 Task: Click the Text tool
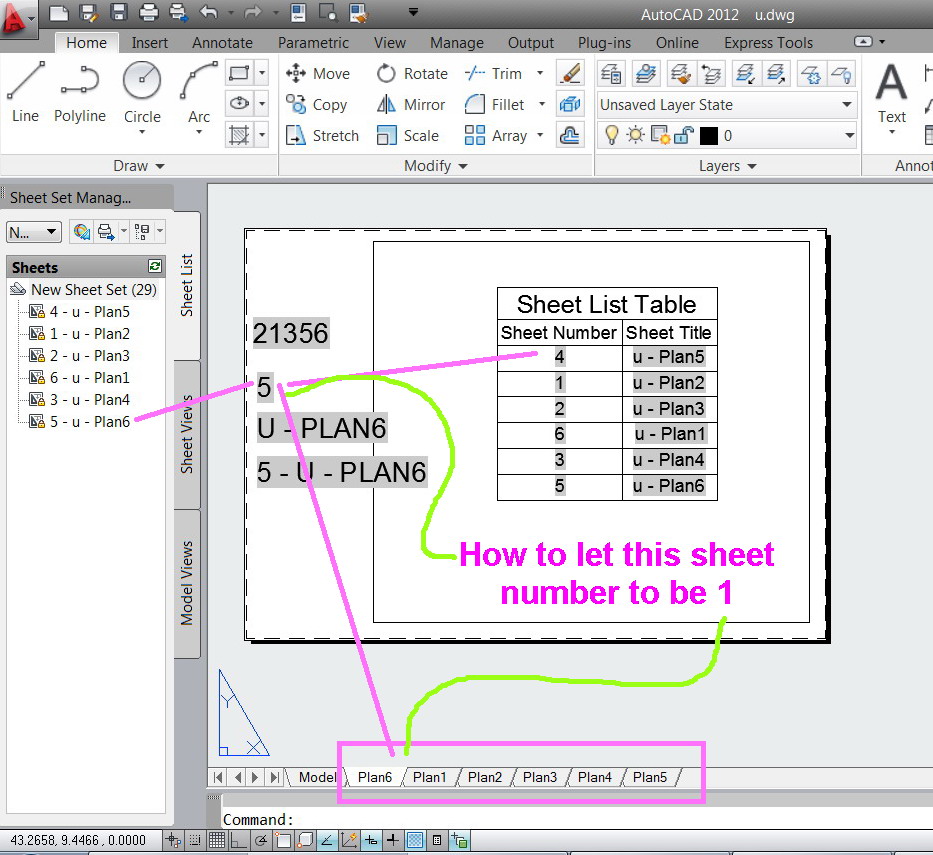tap(890, 95)
